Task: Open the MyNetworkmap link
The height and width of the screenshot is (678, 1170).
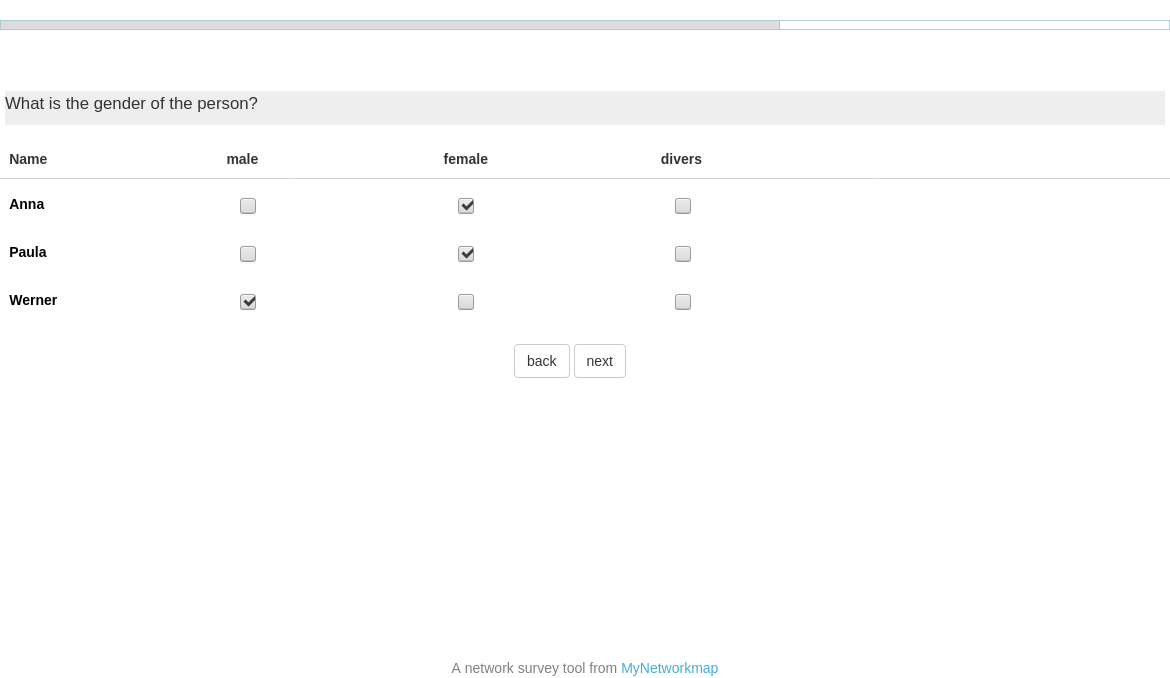Action: [669, 668]
